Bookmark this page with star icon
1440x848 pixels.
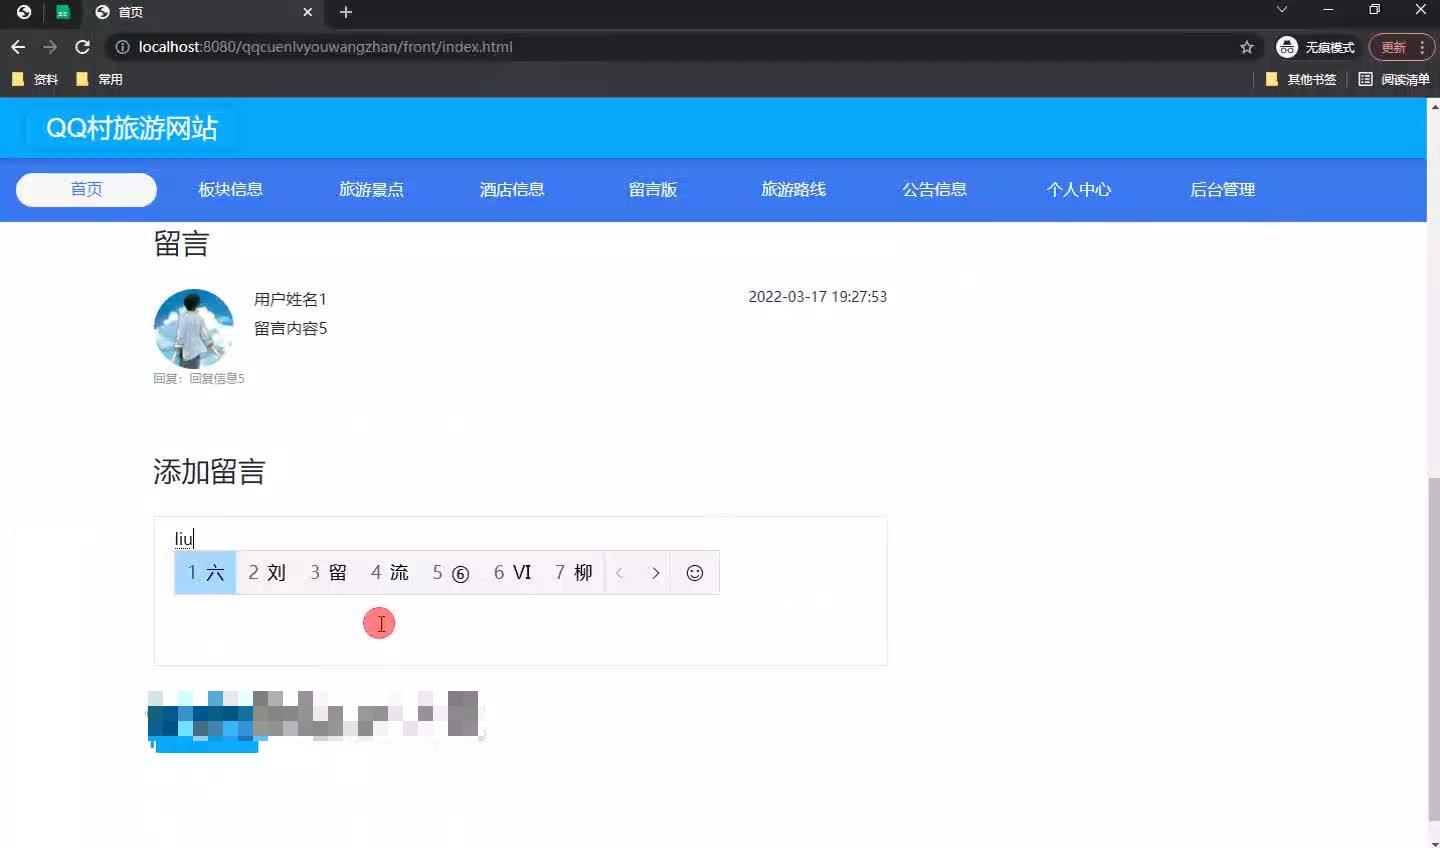(x=1247, y=47)
